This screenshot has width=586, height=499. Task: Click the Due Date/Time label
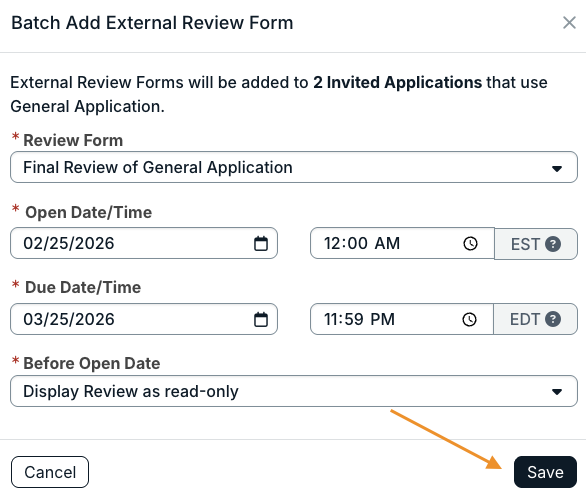(x=83, y=287)
